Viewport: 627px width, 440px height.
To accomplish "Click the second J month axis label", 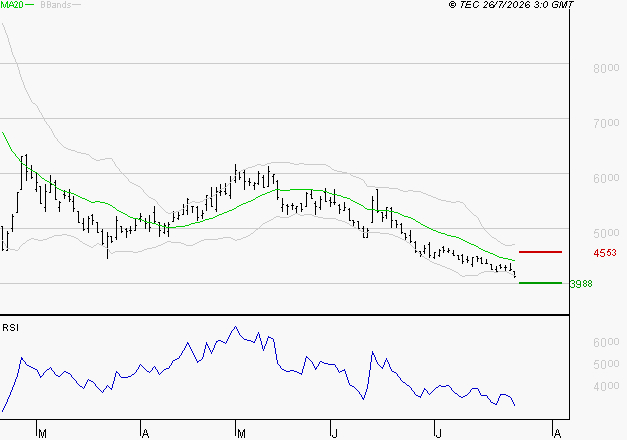I will point(439,434).
